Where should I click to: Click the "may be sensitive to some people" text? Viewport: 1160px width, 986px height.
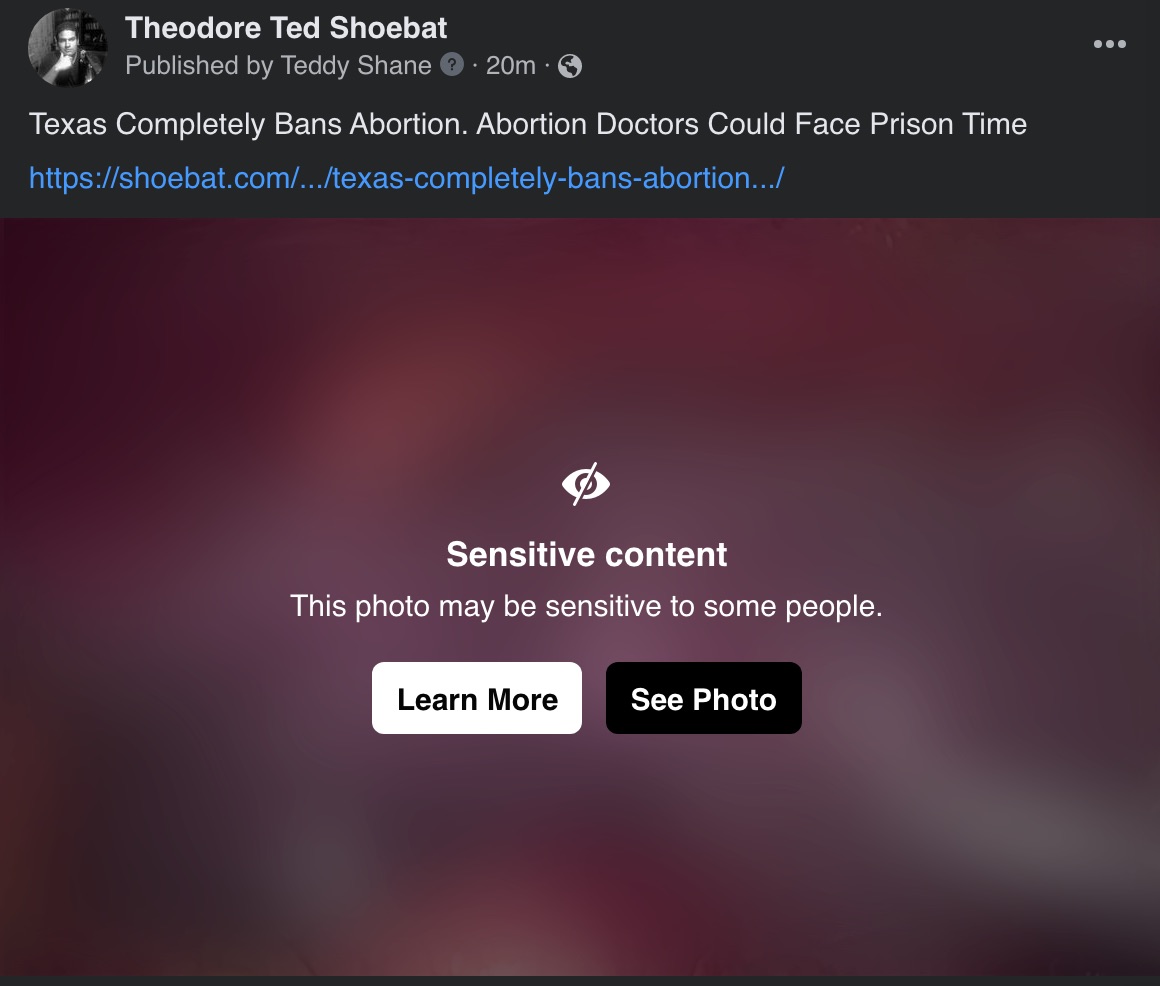(640, 606)
